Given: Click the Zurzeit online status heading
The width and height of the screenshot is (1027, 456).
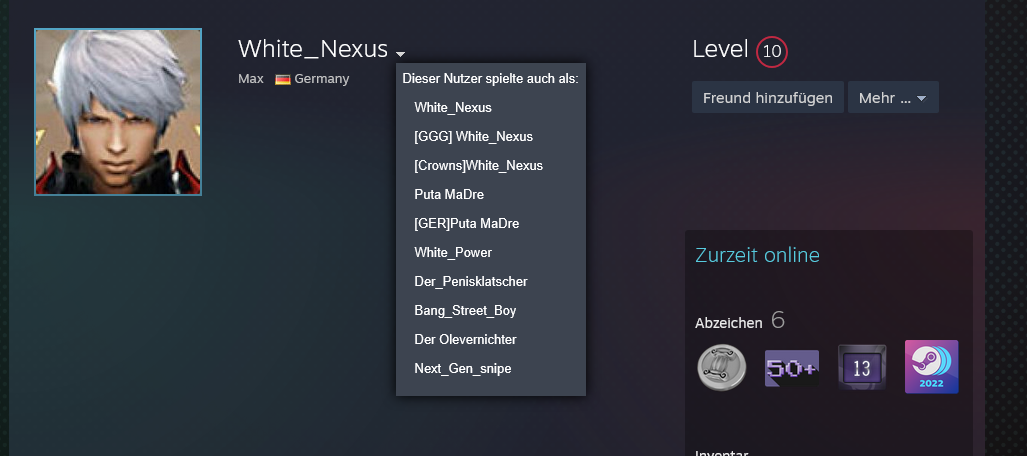Looking at the screenshot, I should pyautogui.click(x=757, y=255).
